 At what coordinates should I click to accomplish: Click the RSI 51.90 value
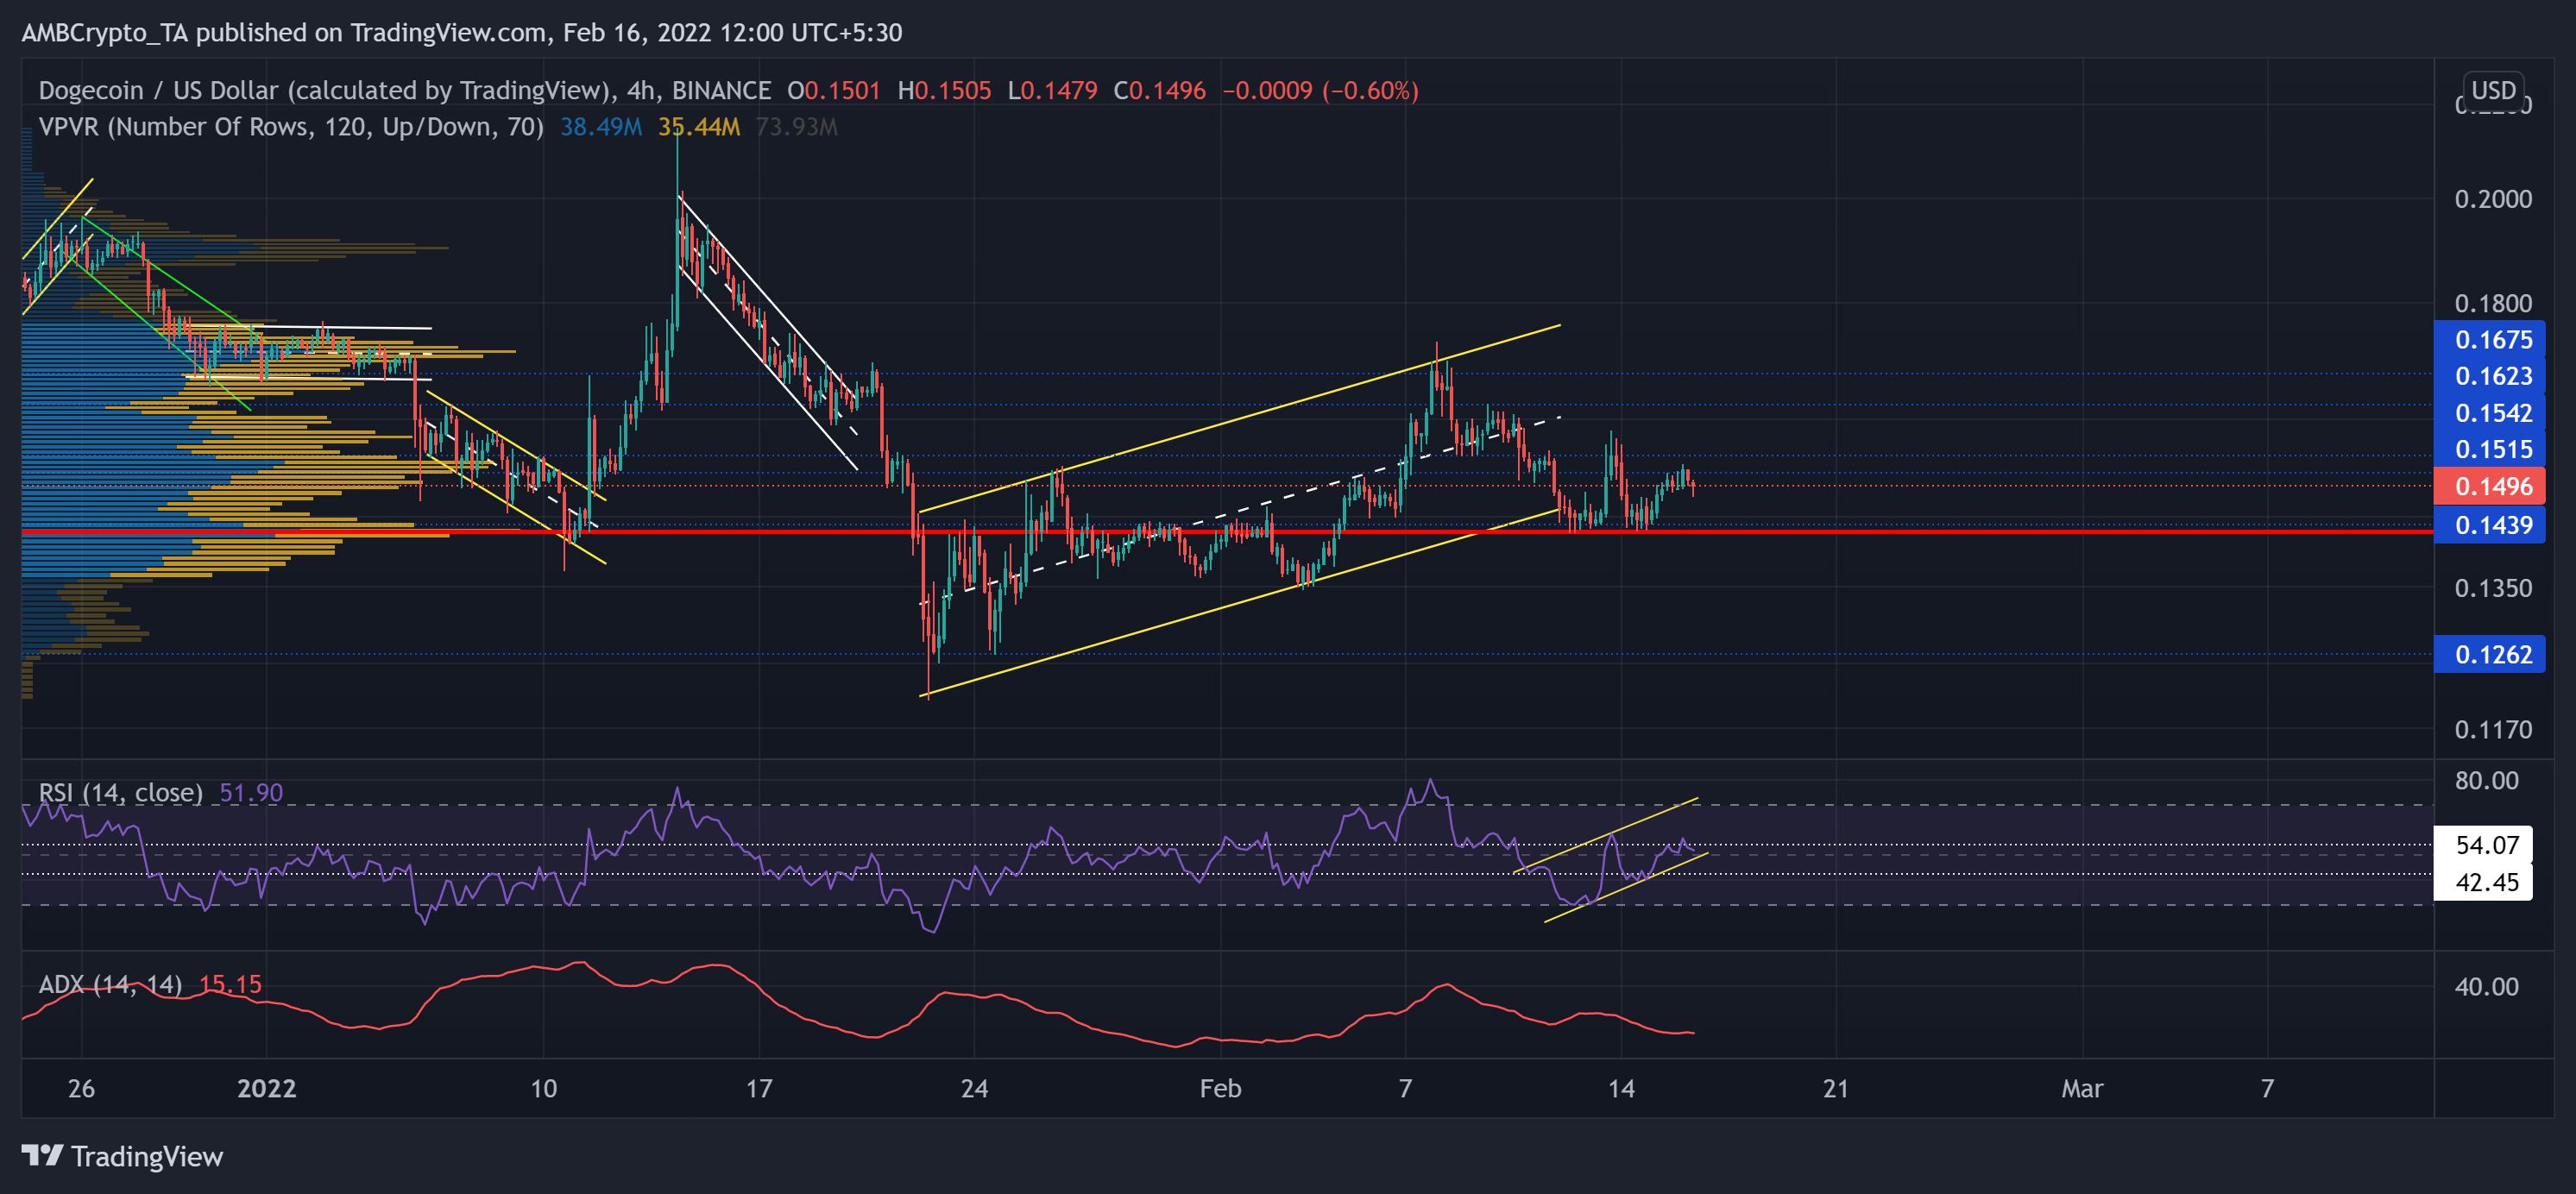click(251, 792)
